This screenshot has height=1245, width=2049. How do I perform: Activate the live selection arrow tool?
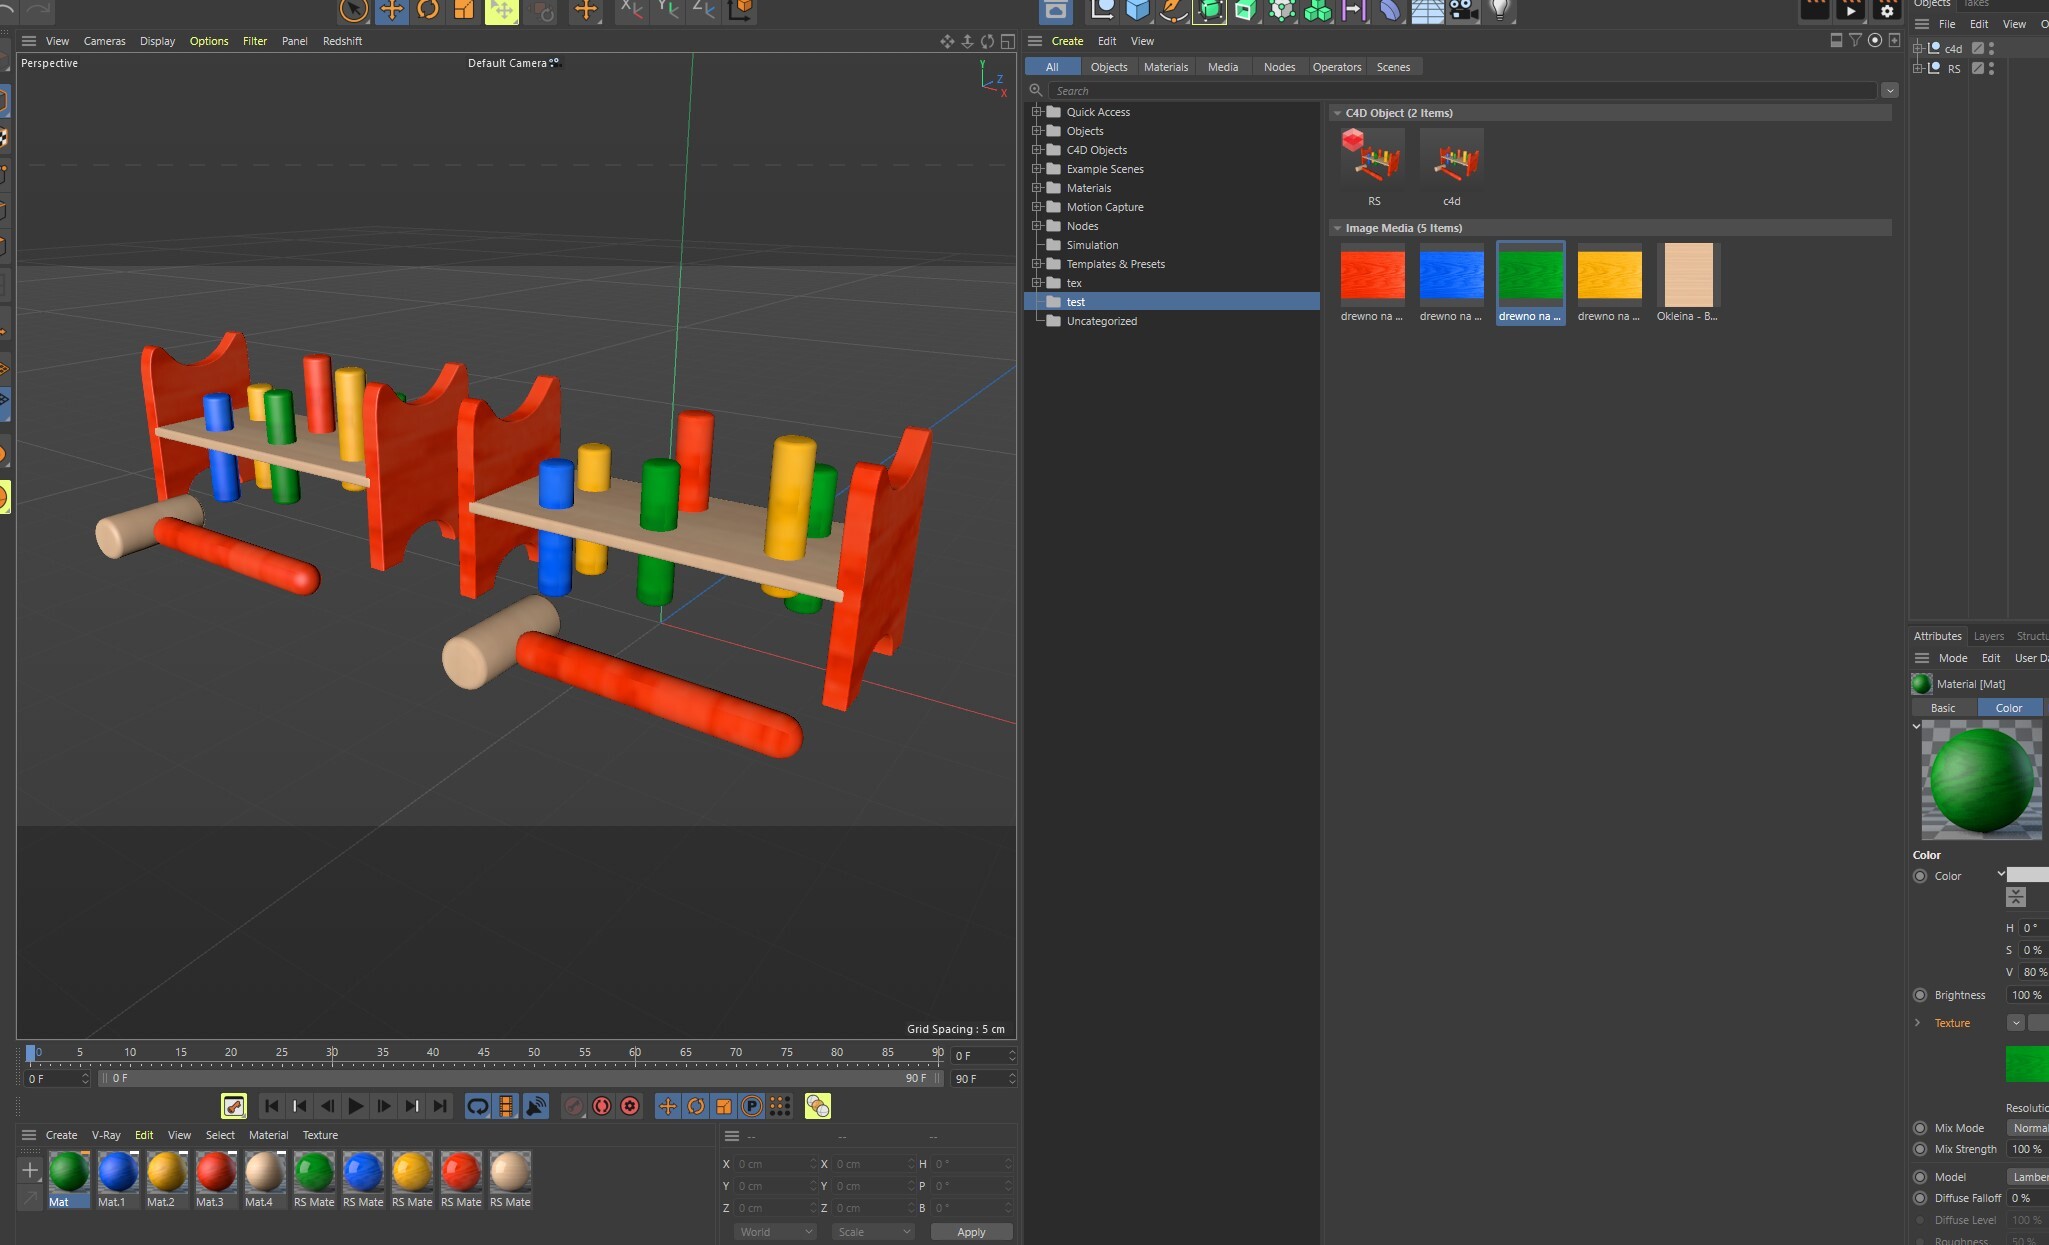(353, 10)
